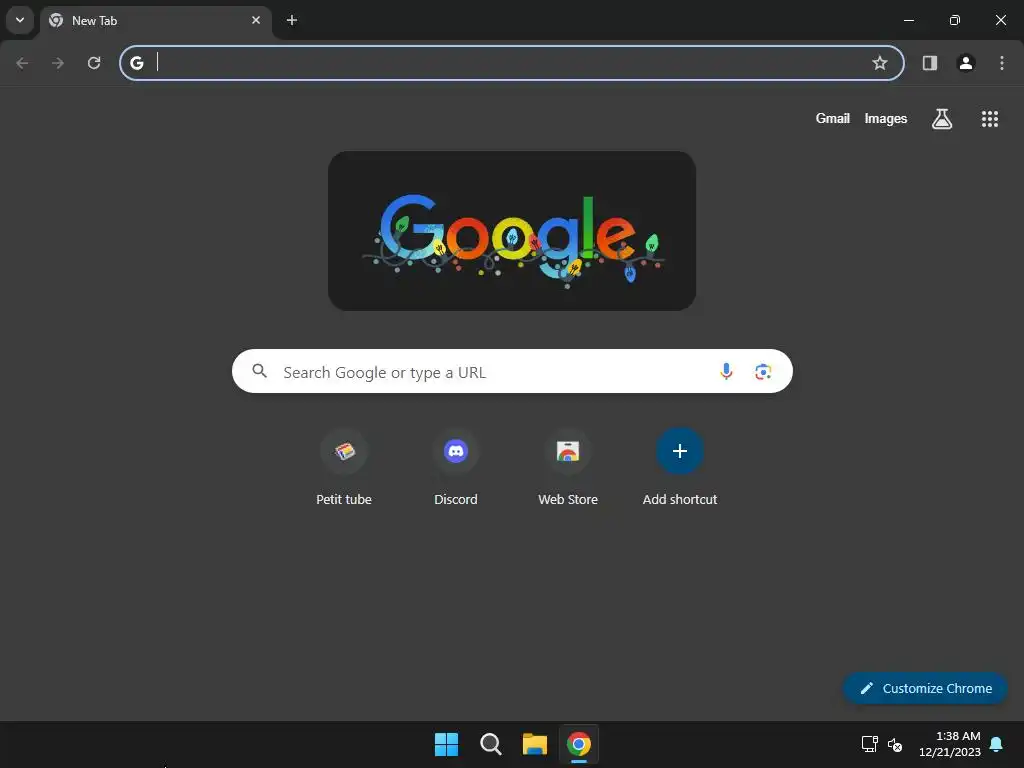Open the Windows Start menu
The width and height of the screenshot is (1024, 768).
tap(447, 744)
